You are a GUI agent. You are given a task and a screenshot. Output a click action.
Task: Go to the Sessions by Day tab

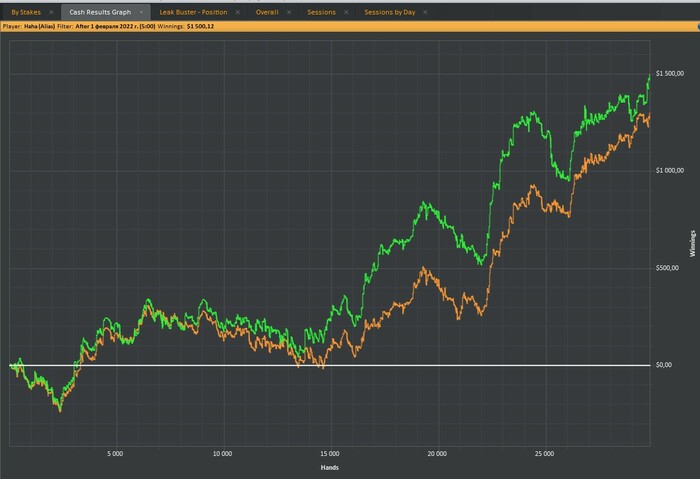[x=390, y=12]
